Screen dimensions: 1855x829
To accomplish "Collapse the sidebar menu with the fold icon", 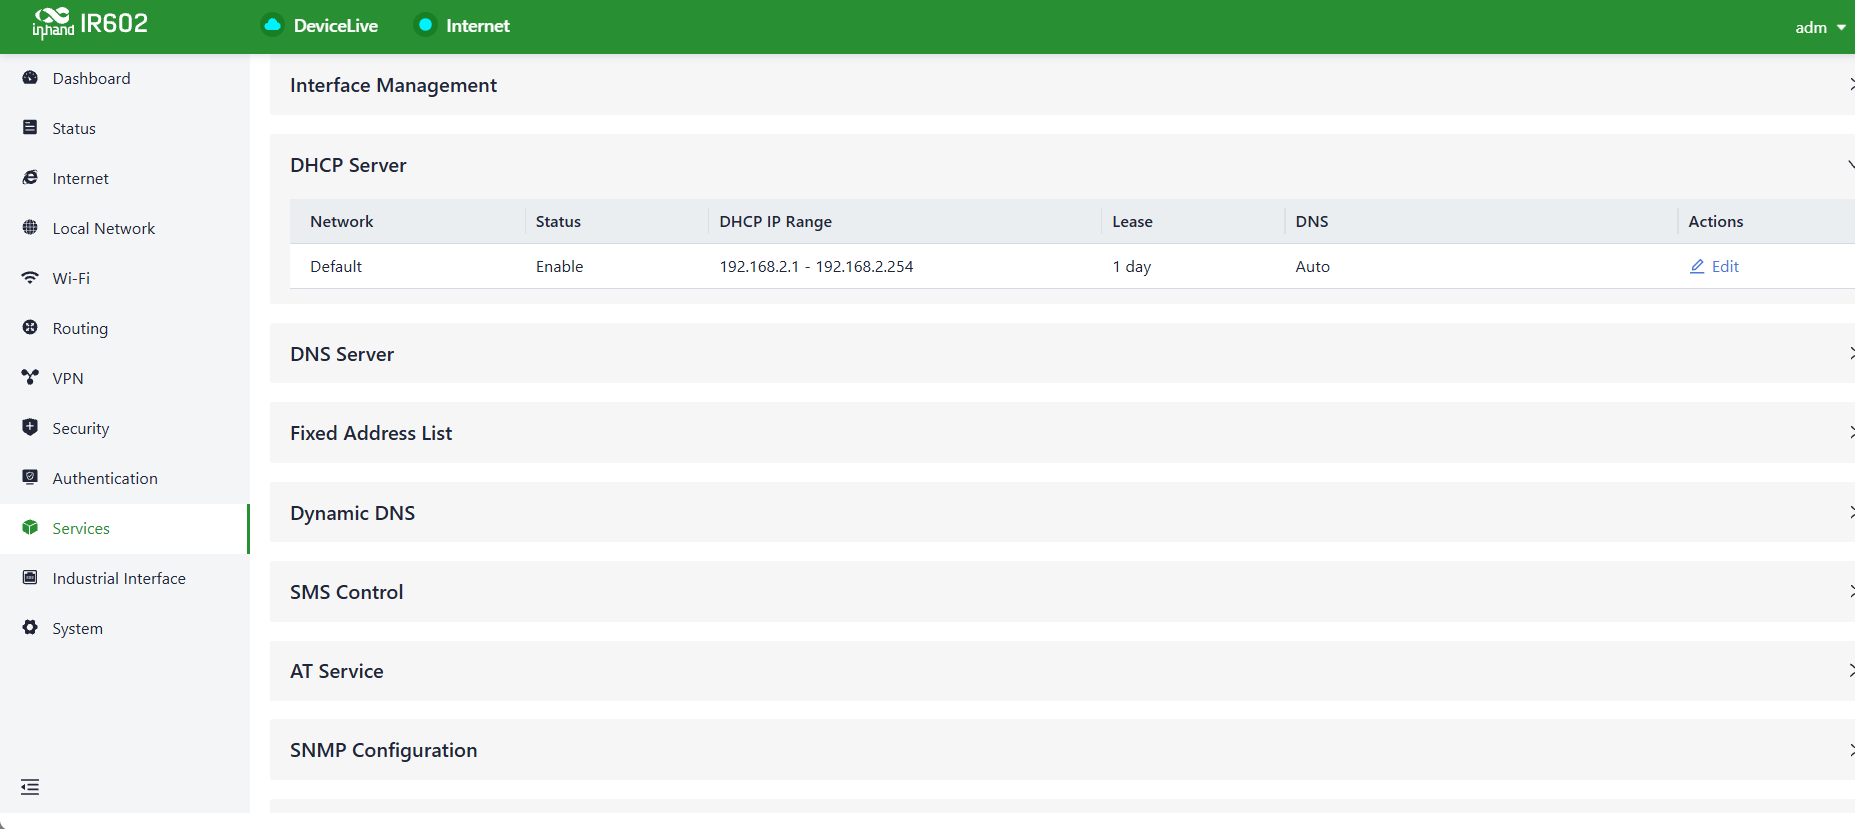I will (30, 787).
